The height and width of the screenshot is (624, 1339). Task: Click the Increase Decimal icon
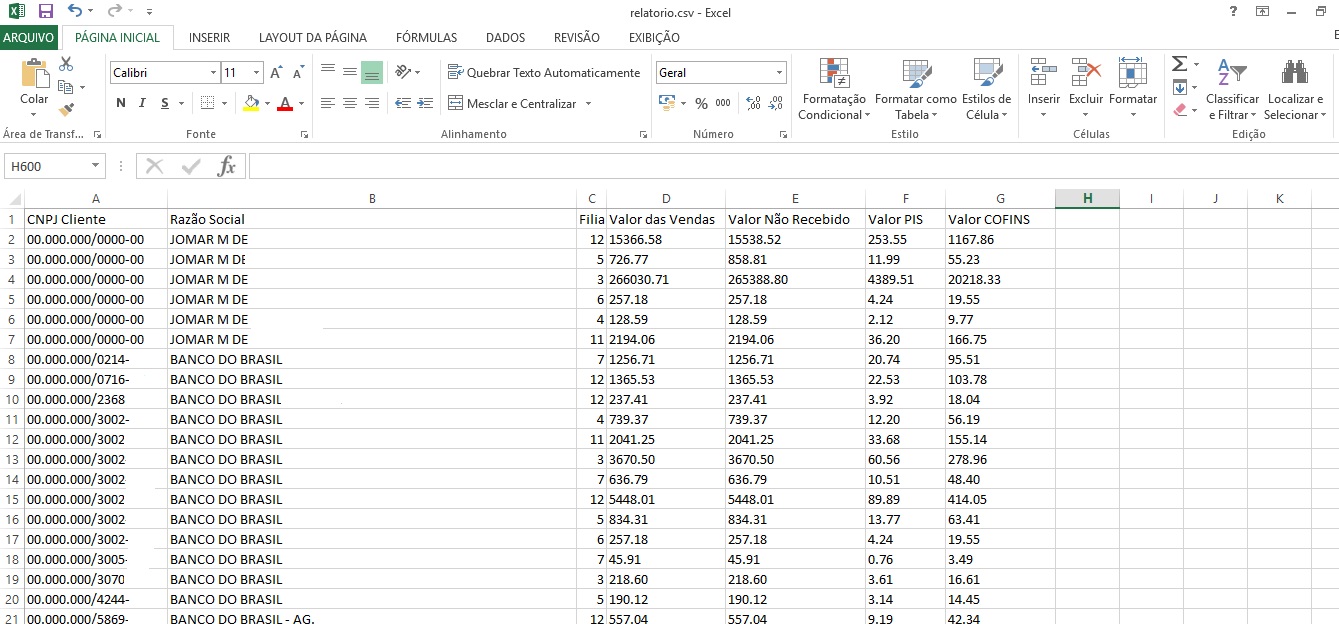753,103
